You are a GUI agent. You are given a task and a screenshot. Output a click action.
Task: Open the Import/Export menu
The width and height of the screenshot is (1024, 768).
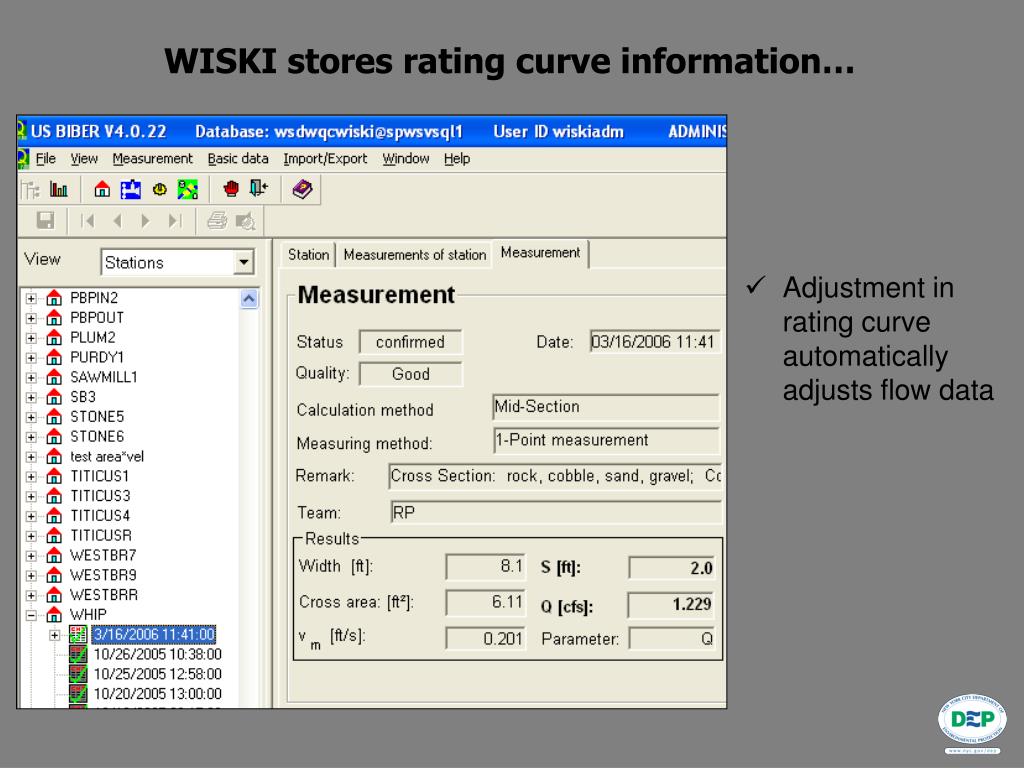click(325, 159)
